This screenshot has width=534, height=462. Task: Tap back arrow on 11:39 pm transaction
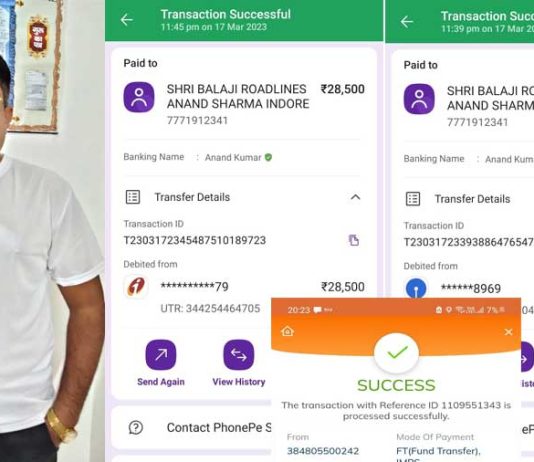click(407, 22)
